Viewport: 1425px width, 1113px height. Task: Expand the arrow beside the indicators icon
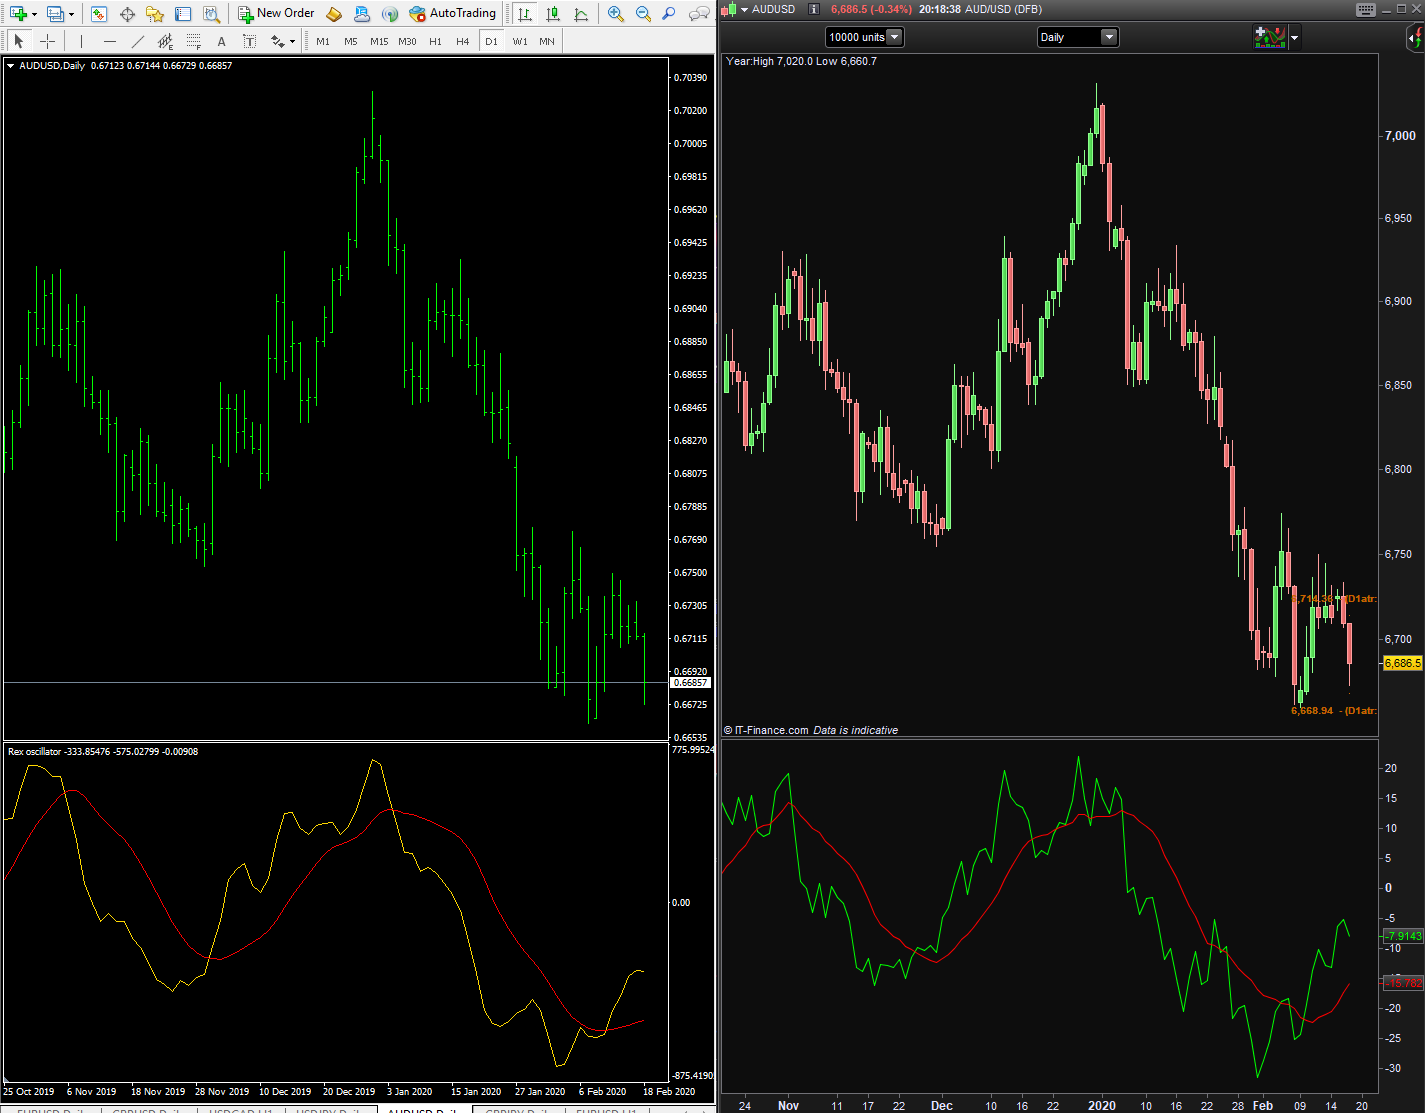(1295, 38)
